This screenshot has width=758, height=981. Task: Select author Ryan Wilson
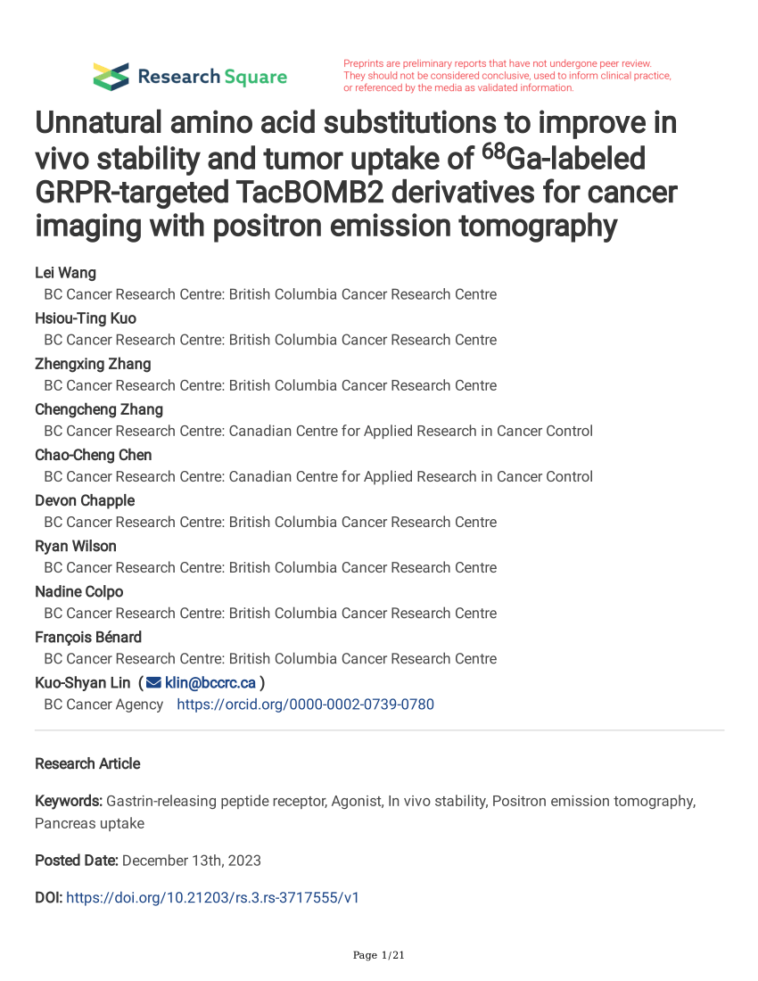click(x=76, y=546)
